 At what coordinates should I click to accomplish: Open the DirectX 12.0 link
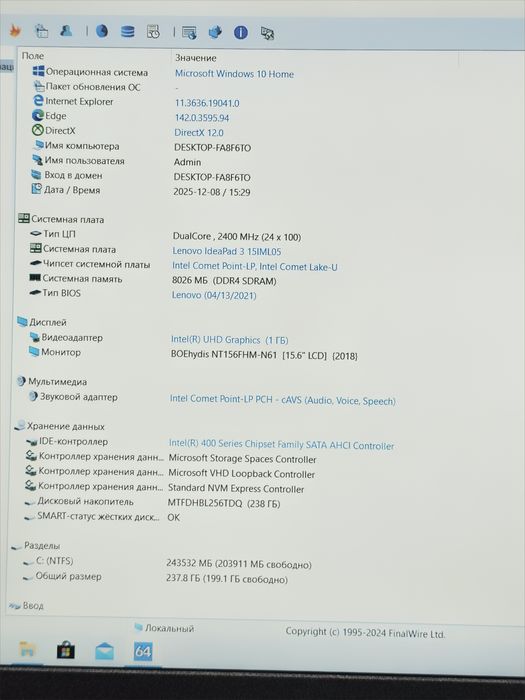[x=199, y=133]
